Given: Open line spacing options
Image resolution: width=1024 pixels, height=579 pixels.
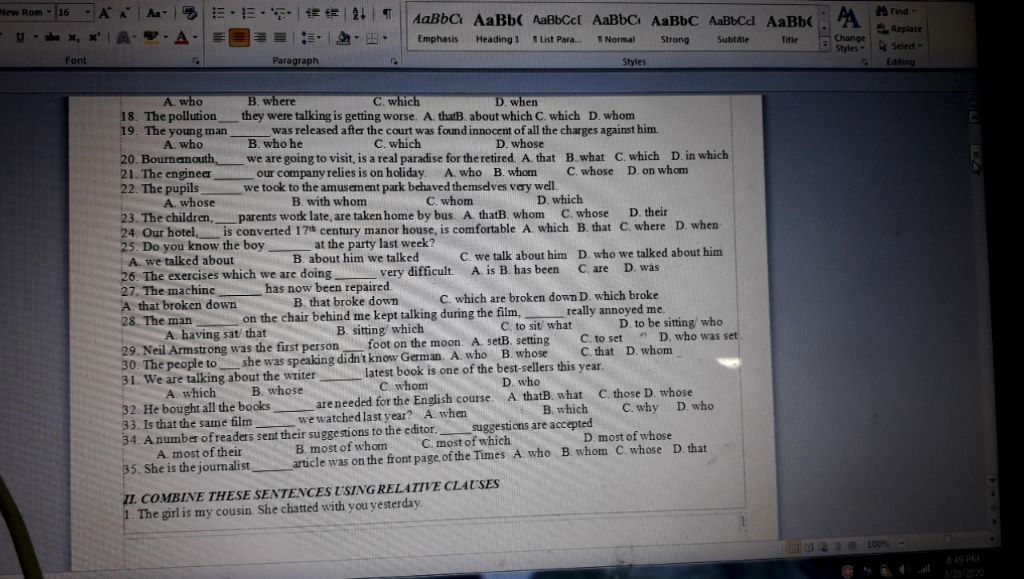Looking at the screenshot, I should (x=311, y=38).
